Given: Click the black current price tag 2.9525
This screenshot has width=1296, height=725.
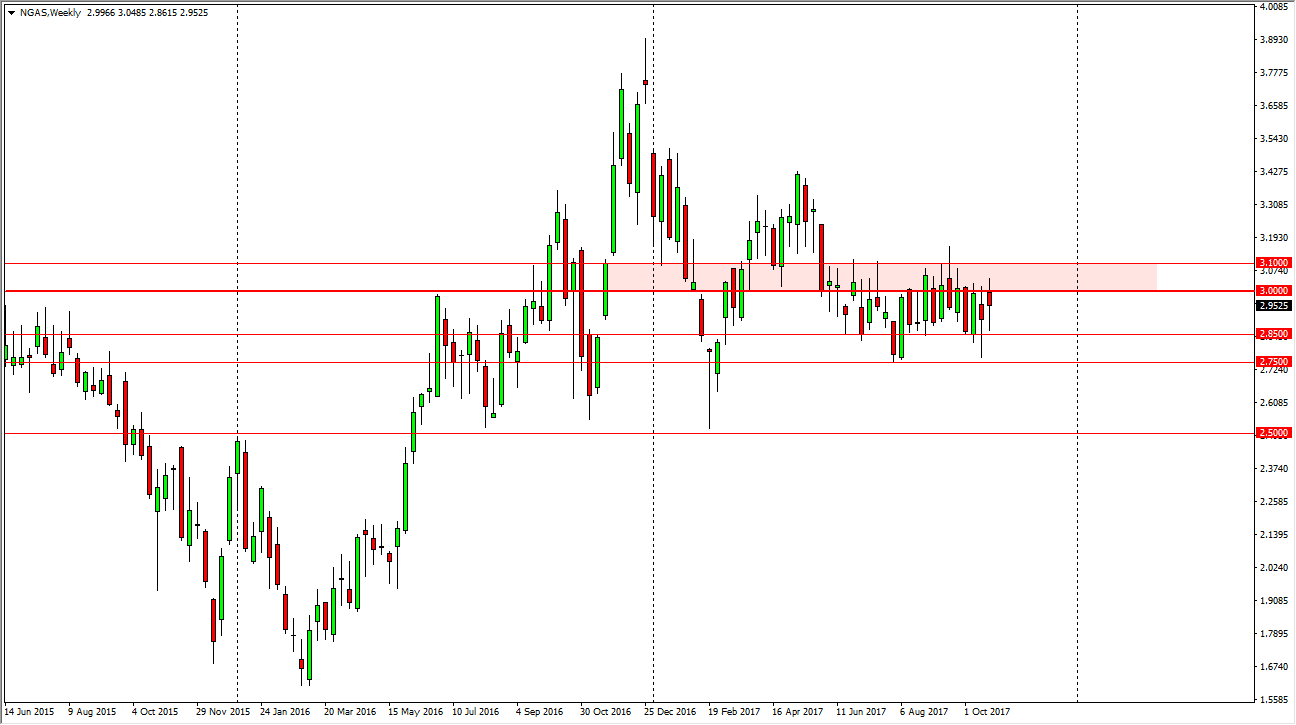Looking at the screenshot, I should pos(1275,306).
